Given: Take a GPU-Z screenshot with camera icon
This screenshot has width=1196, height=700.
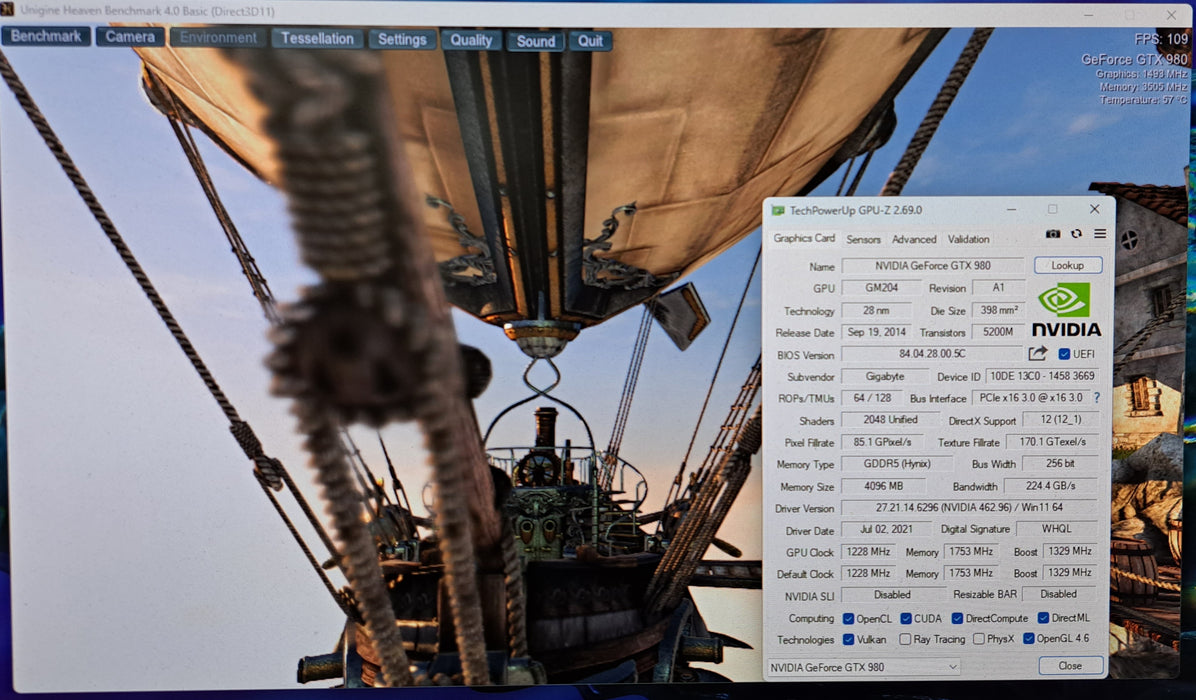Looking at the screenshot, I should (x=1053, y=234).
